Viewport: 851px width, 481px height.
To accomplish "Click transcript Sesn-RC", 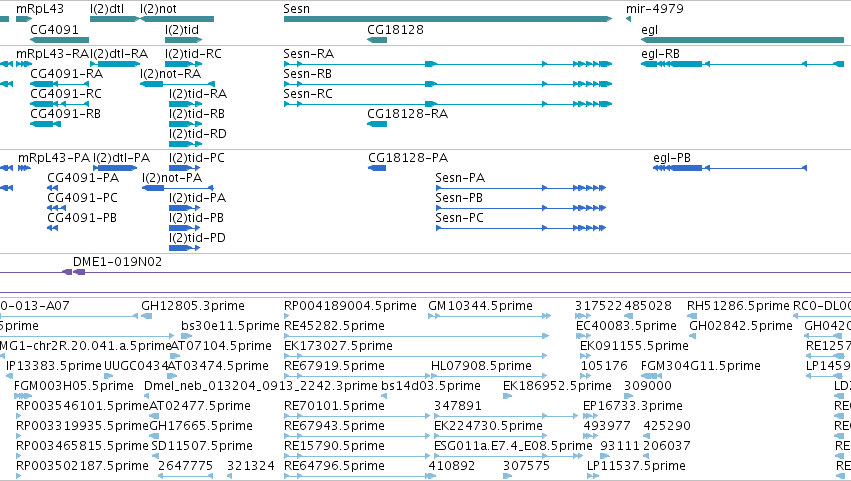I will (x=308, y=94).
